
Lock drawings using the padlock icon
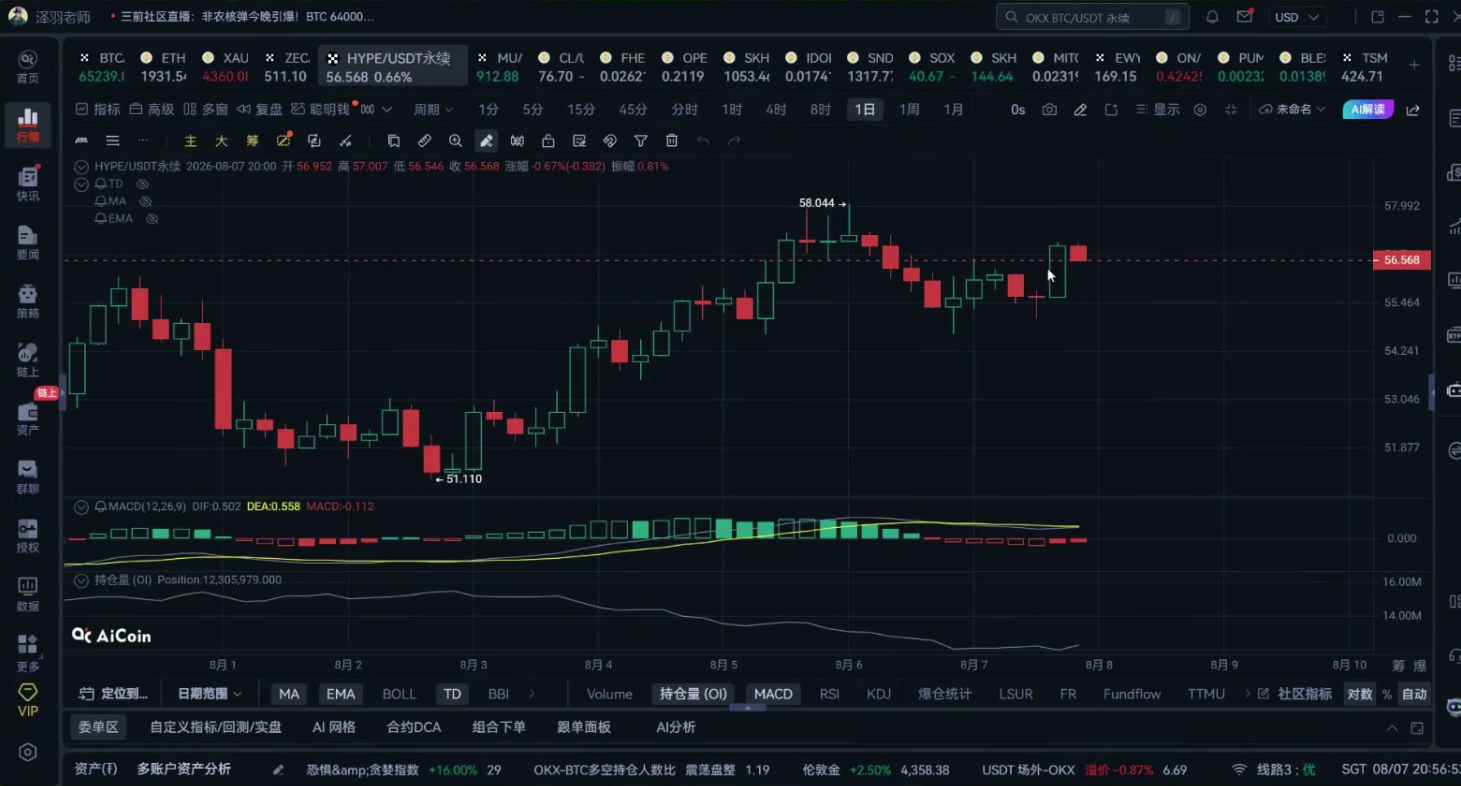(548, 141)
